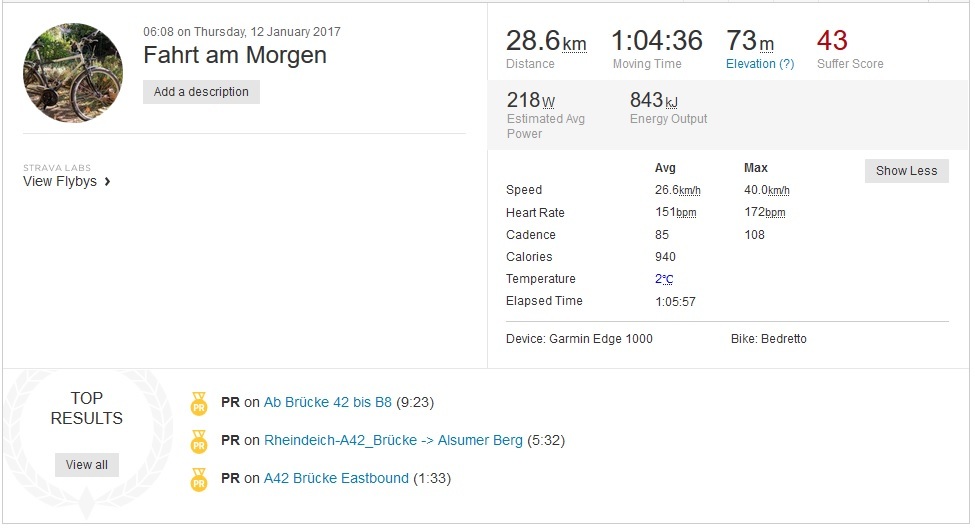Open the A42 Brücke Eastbound segment

[x=336, y=479]
